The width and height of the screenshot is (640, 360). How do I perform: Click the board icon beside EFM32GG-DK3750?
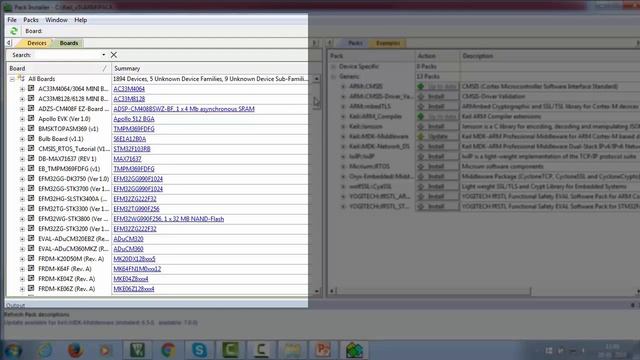pos(31,178)
